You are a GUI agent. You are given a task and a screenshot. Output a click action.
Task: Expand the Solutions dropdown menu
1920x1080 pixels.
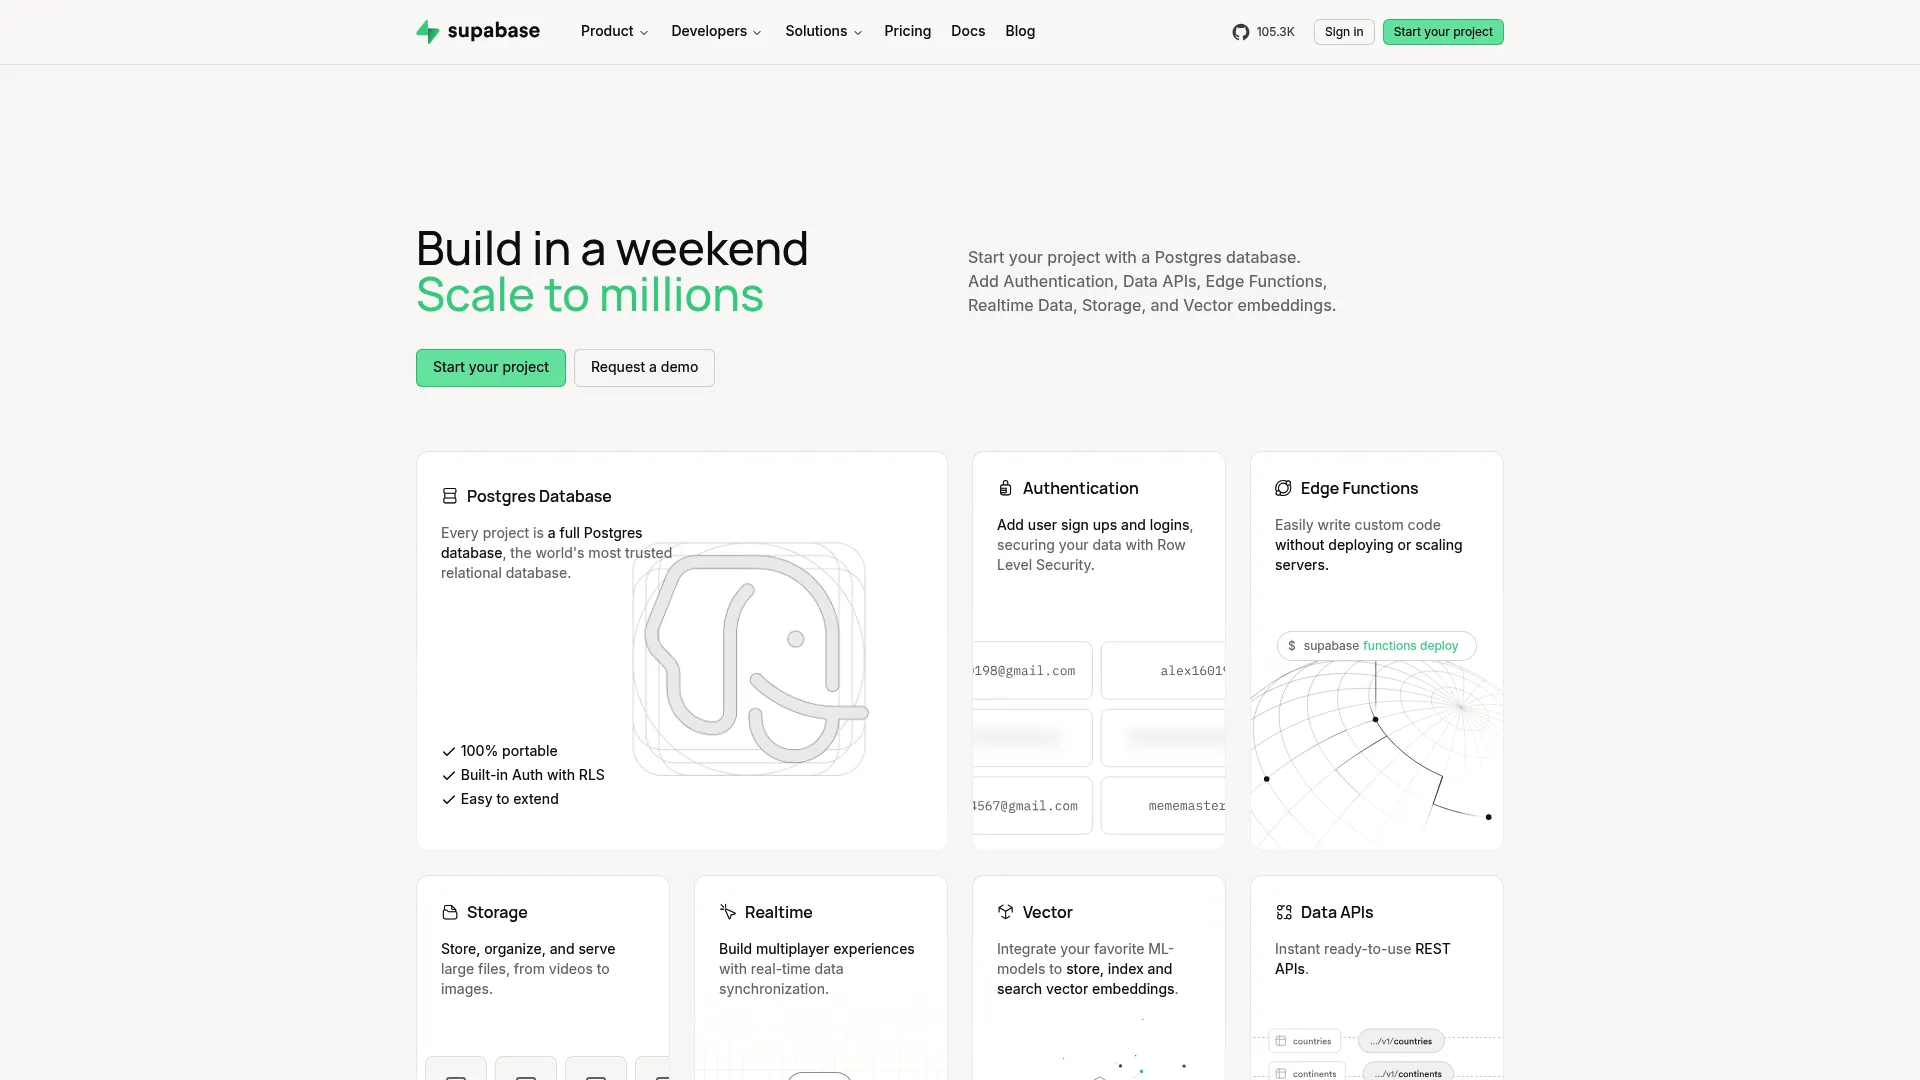(x=823, y=32)
